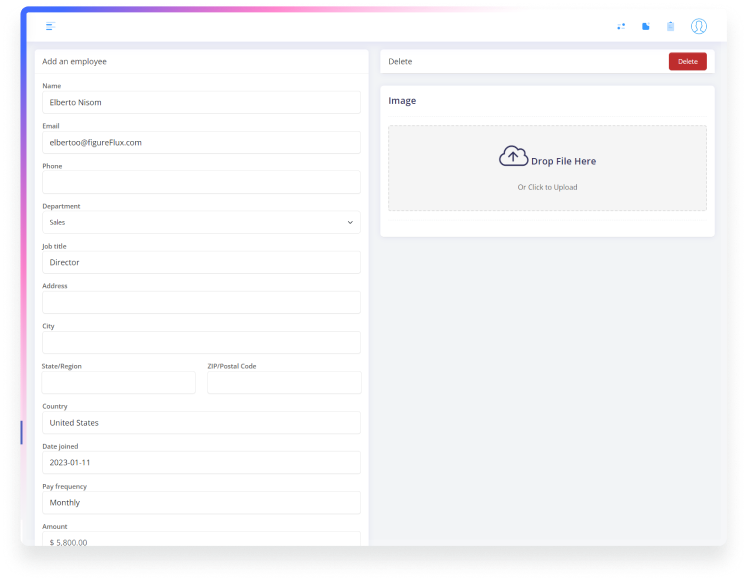
Task: Select the Country field showing United States
Action: click(x=201, y=422)
